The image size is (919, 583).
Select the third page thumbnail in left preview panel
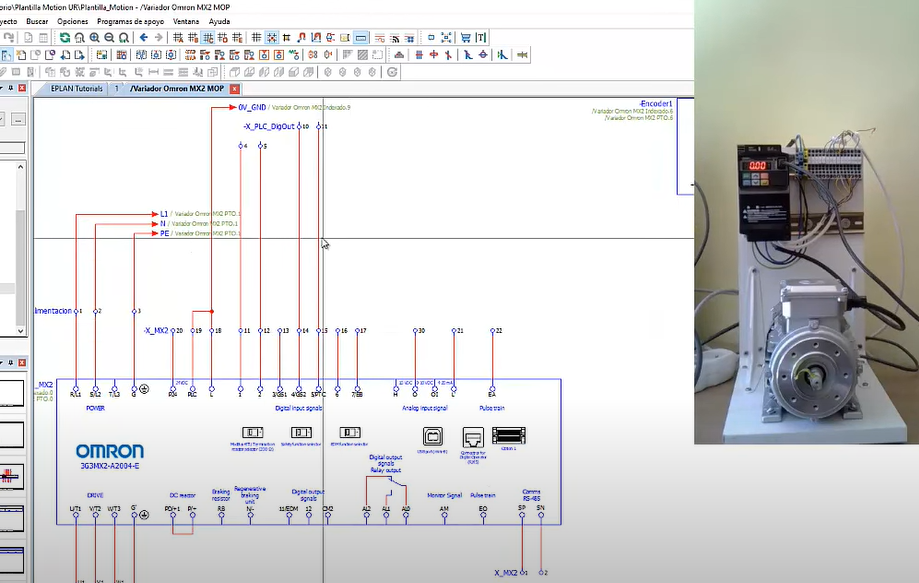pos(12,474)
